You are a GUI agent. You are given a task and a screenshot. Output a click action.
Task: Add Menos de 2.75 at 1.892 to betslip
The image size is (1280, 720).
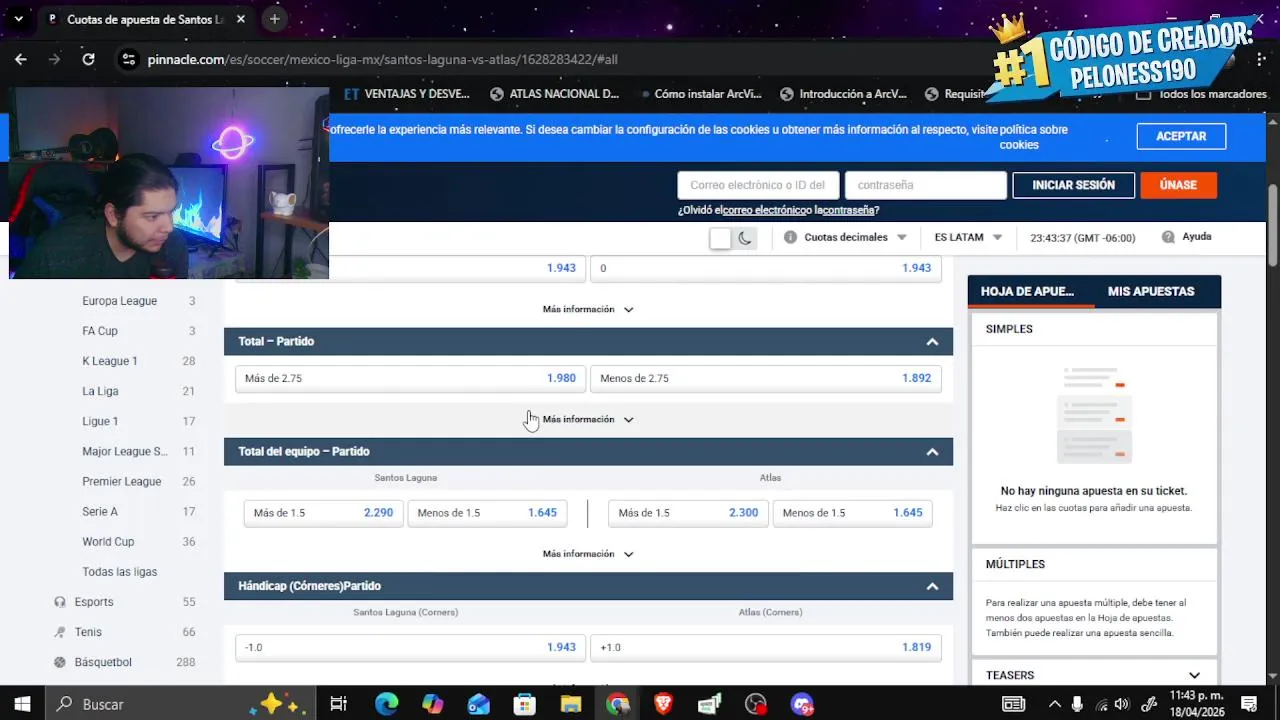coord(766,379)
